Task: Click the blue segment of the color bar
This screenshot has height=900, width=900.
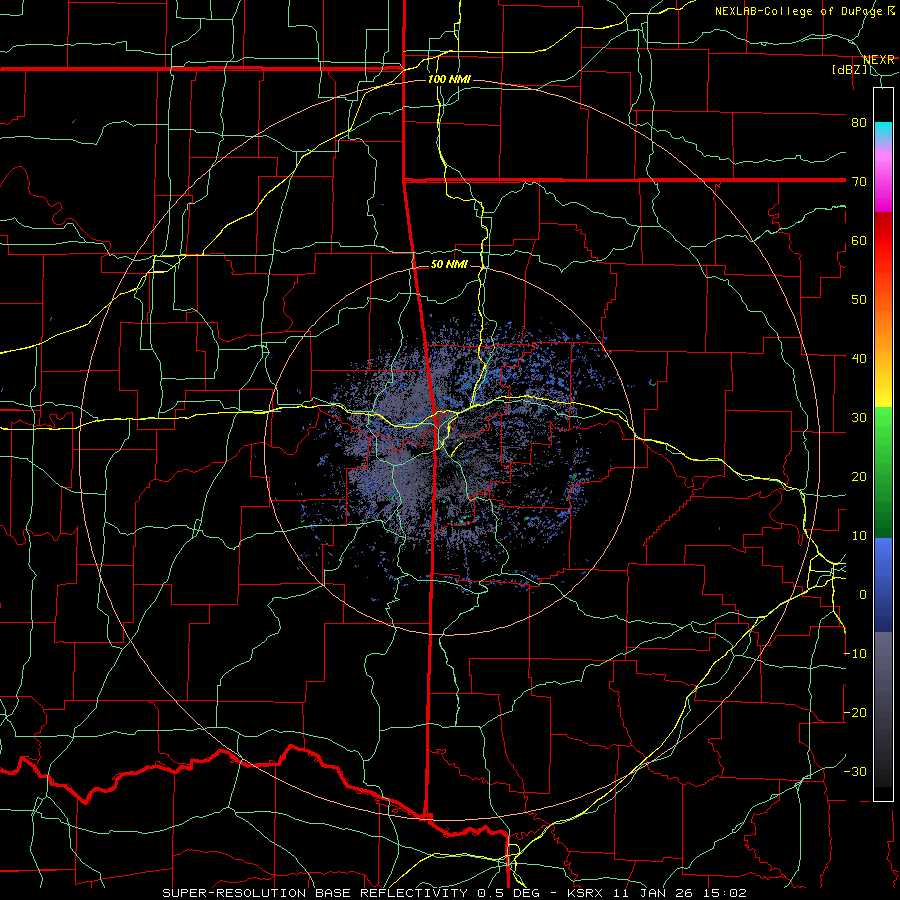Action: [883, 585]
